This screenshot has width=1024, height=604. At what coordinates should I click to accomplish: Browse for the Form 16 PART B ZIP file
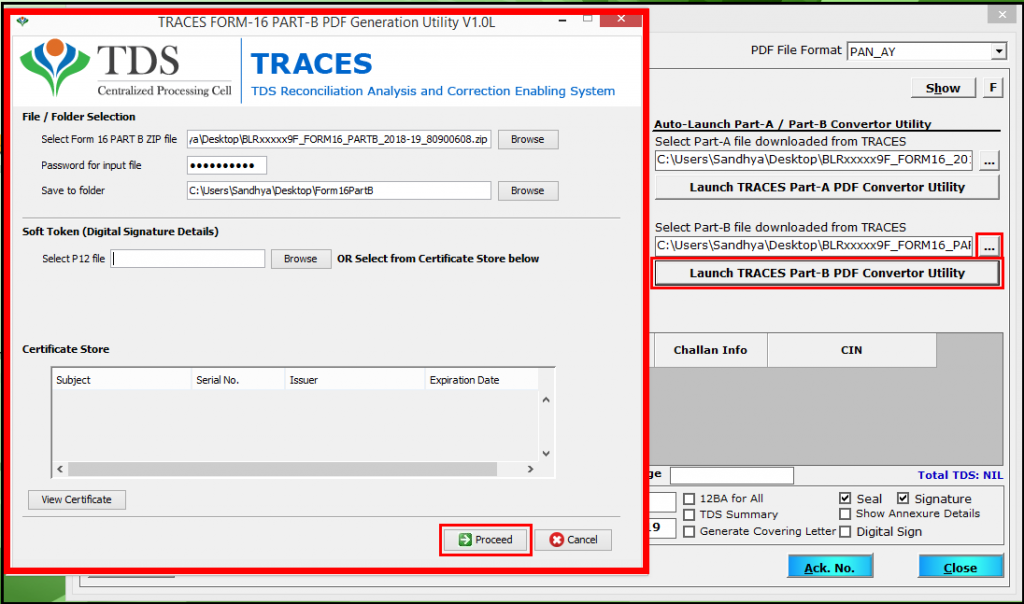coord(528,139)
